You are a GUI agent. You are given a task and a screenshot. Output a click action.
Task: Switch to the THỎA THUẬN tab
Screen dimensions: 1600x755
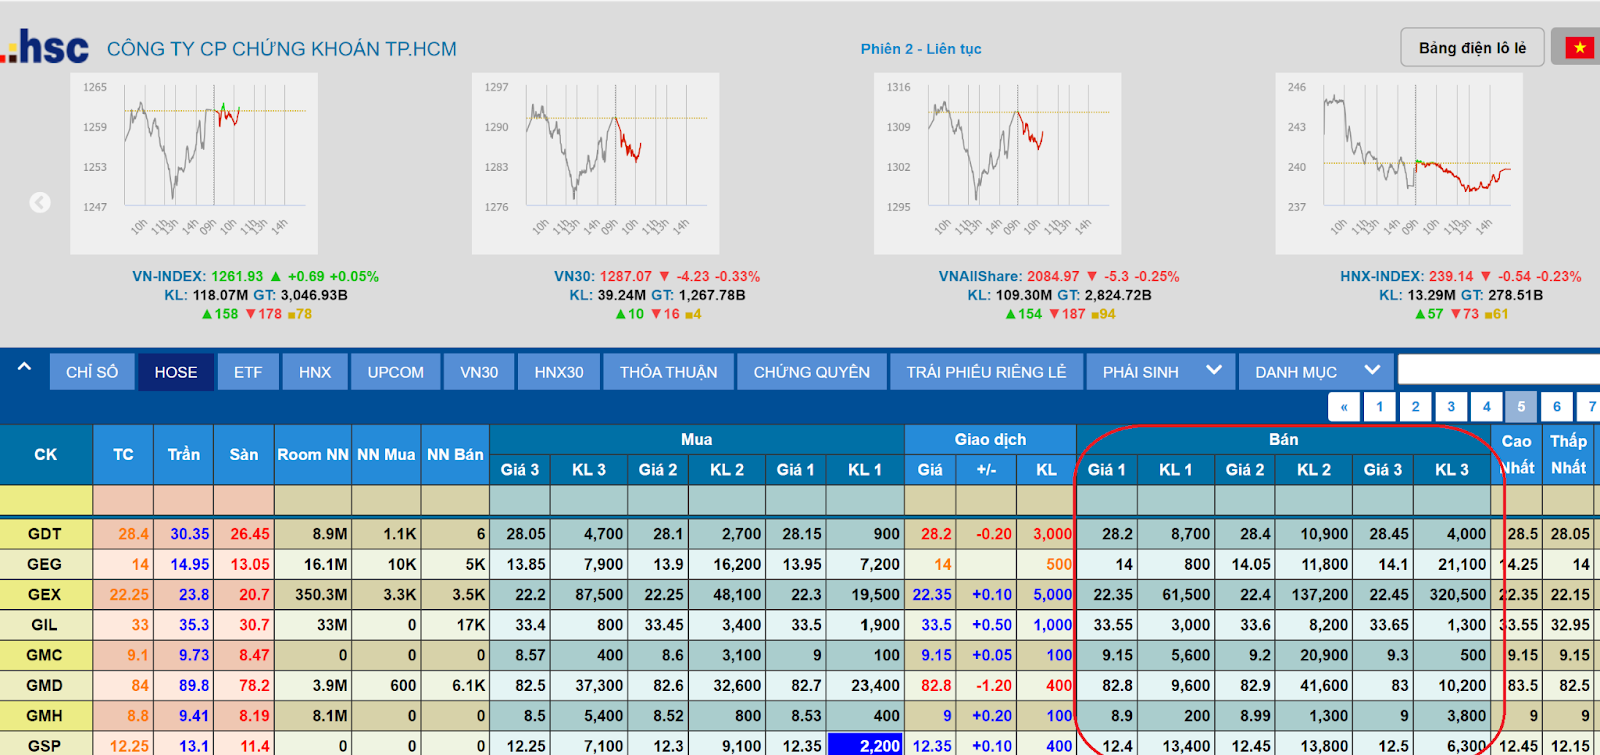click(668, 372)
